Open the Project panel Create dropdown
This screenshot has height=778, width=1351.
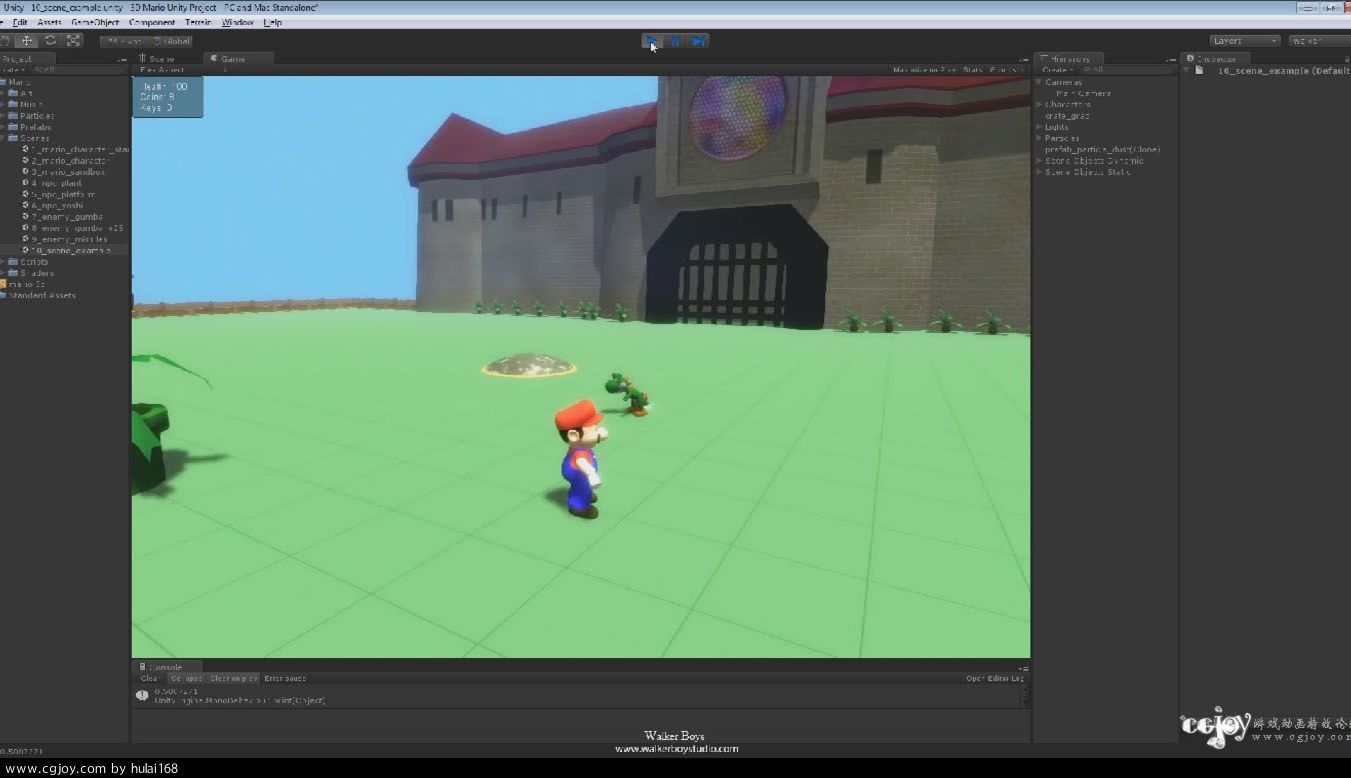pyautogui.click(x=12, y=70)
